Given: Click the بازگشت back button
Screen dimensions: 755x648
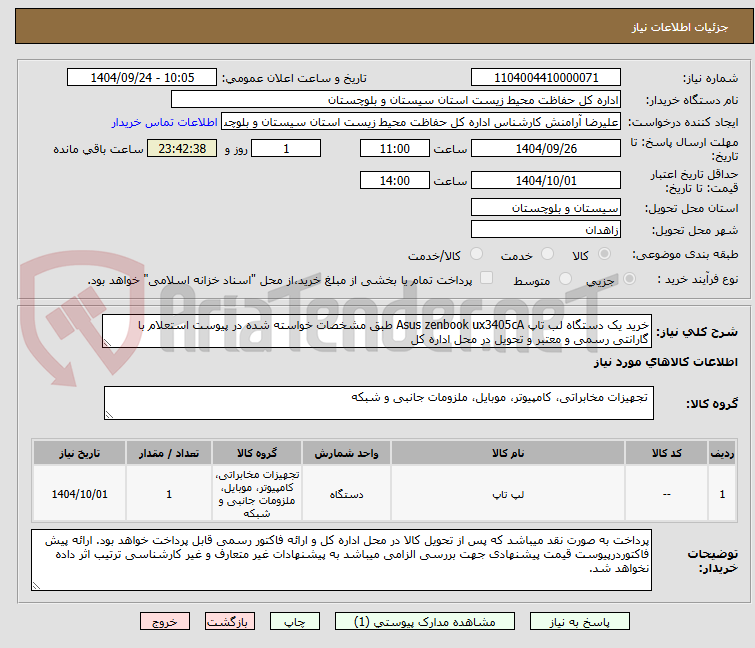Looking at the screenshot, I should click(x=226, y=621).
